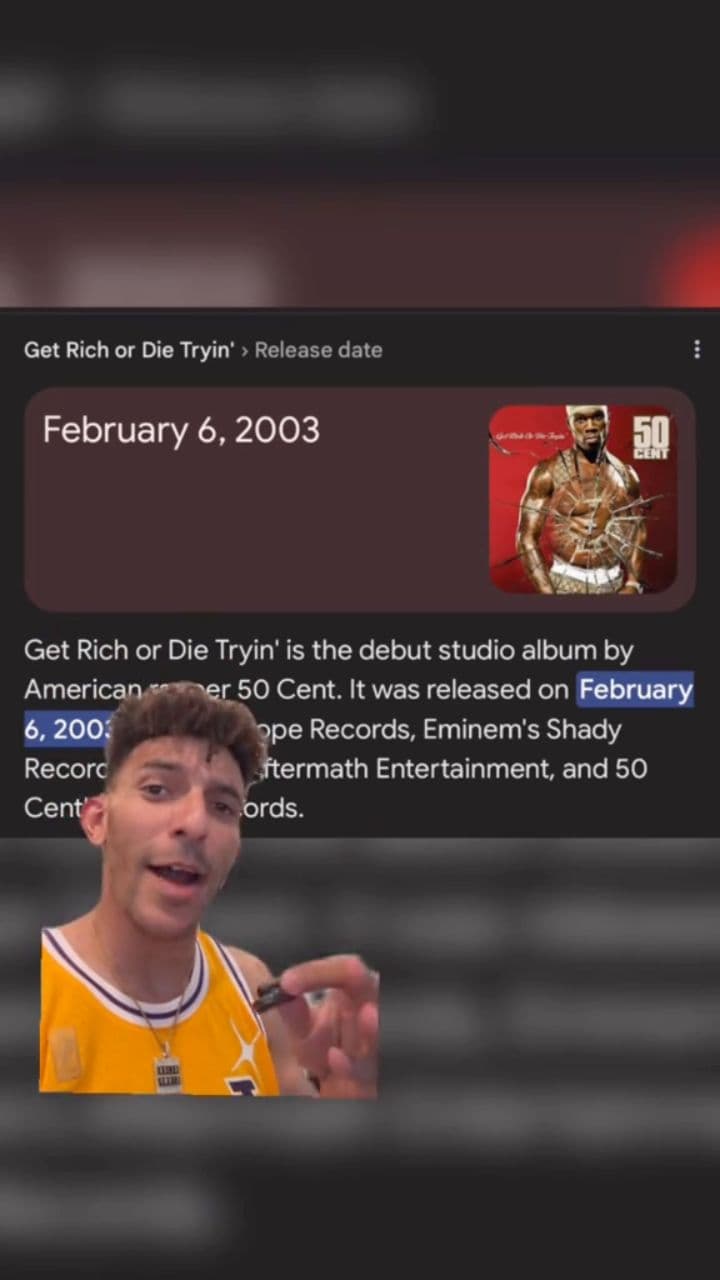Click the breadcrumb chevron before Release date
The height and width of the screenshot is (1280, 720).
pyautogui.click(x=245, y=350)
